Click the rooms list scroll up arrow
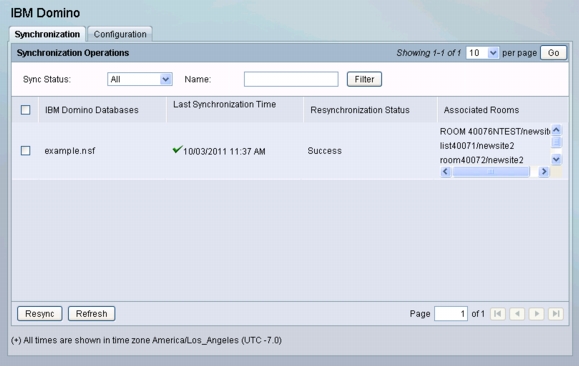579x367 pixels. coord(556,130)
